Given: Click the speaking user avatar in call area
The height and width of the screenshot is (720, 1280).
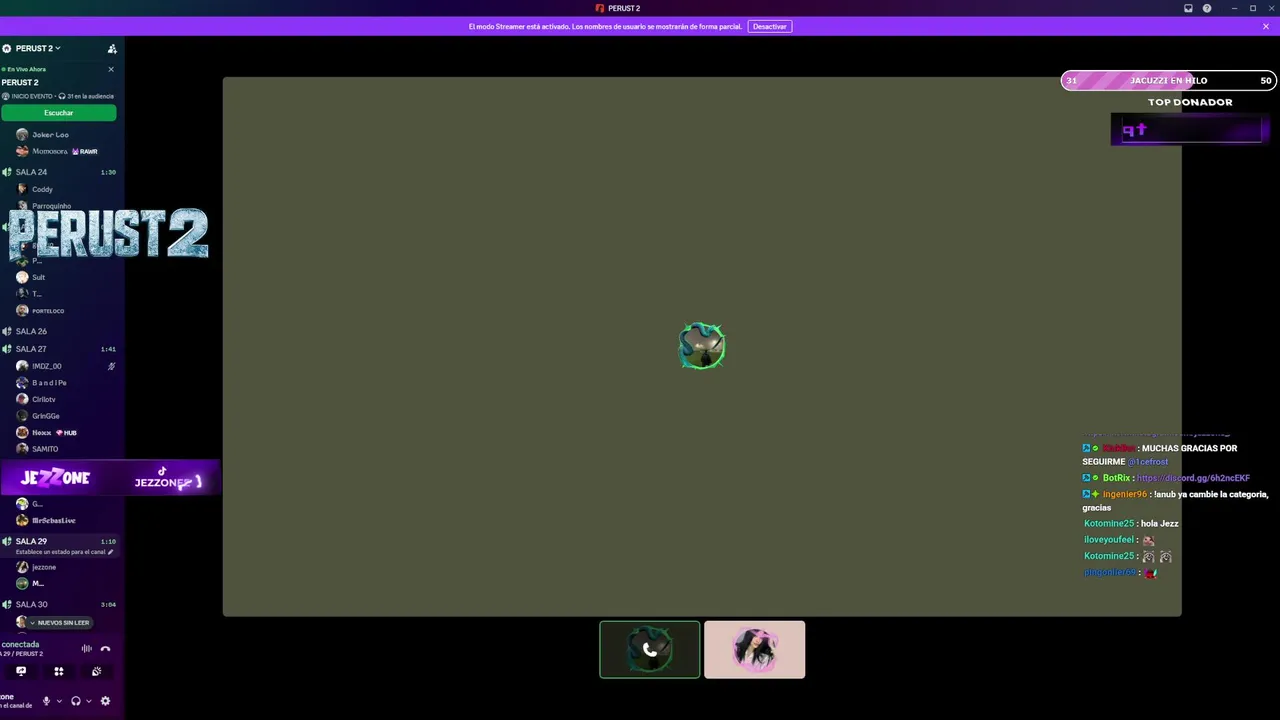Looking at the screenshot, I should point(702,346).
